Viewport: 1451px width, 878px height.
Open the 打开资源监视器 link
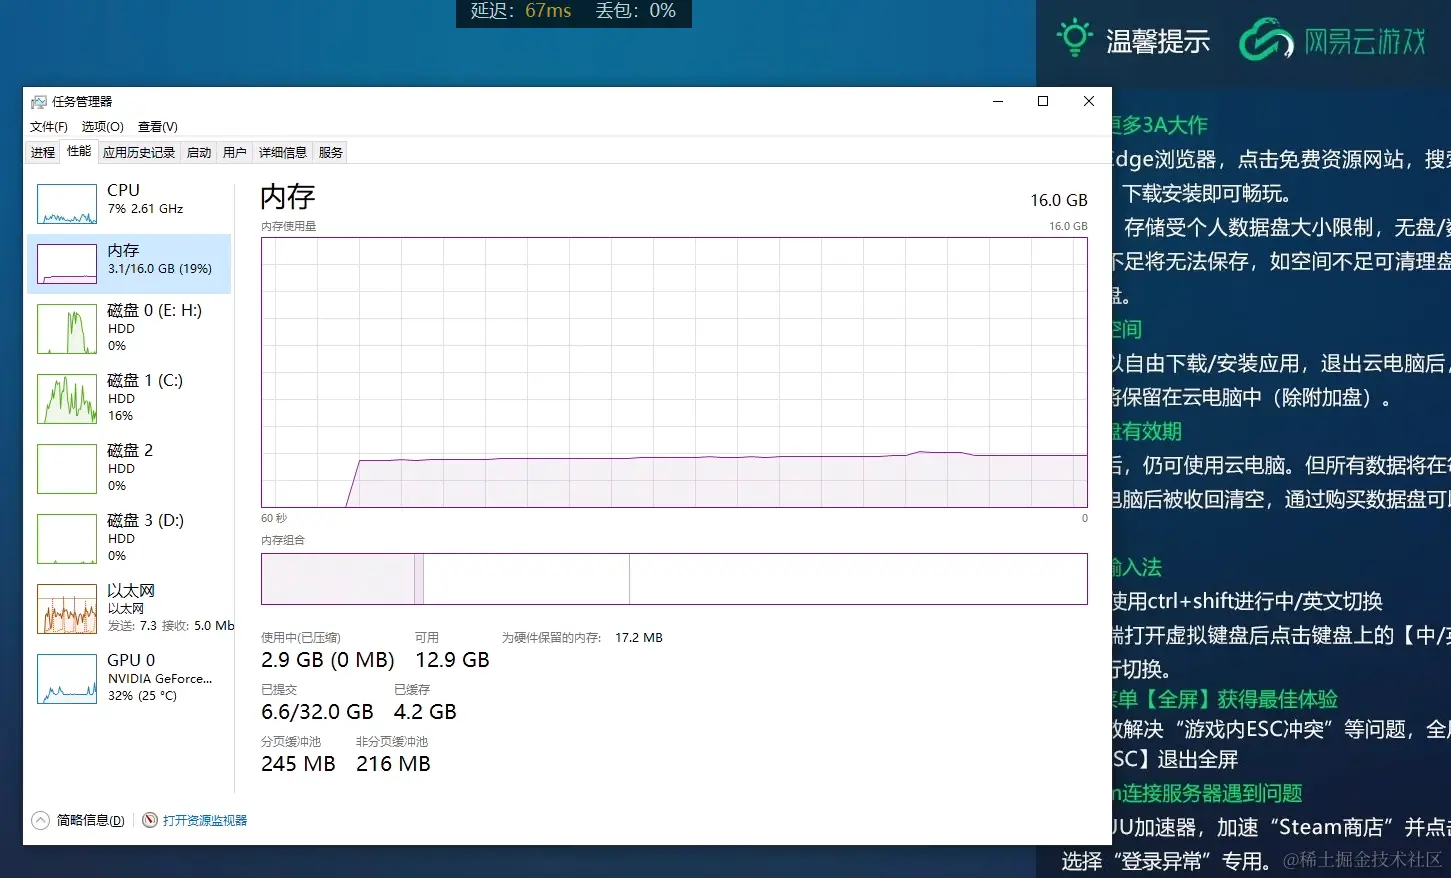pyautogui.click(x=205, y=821)
